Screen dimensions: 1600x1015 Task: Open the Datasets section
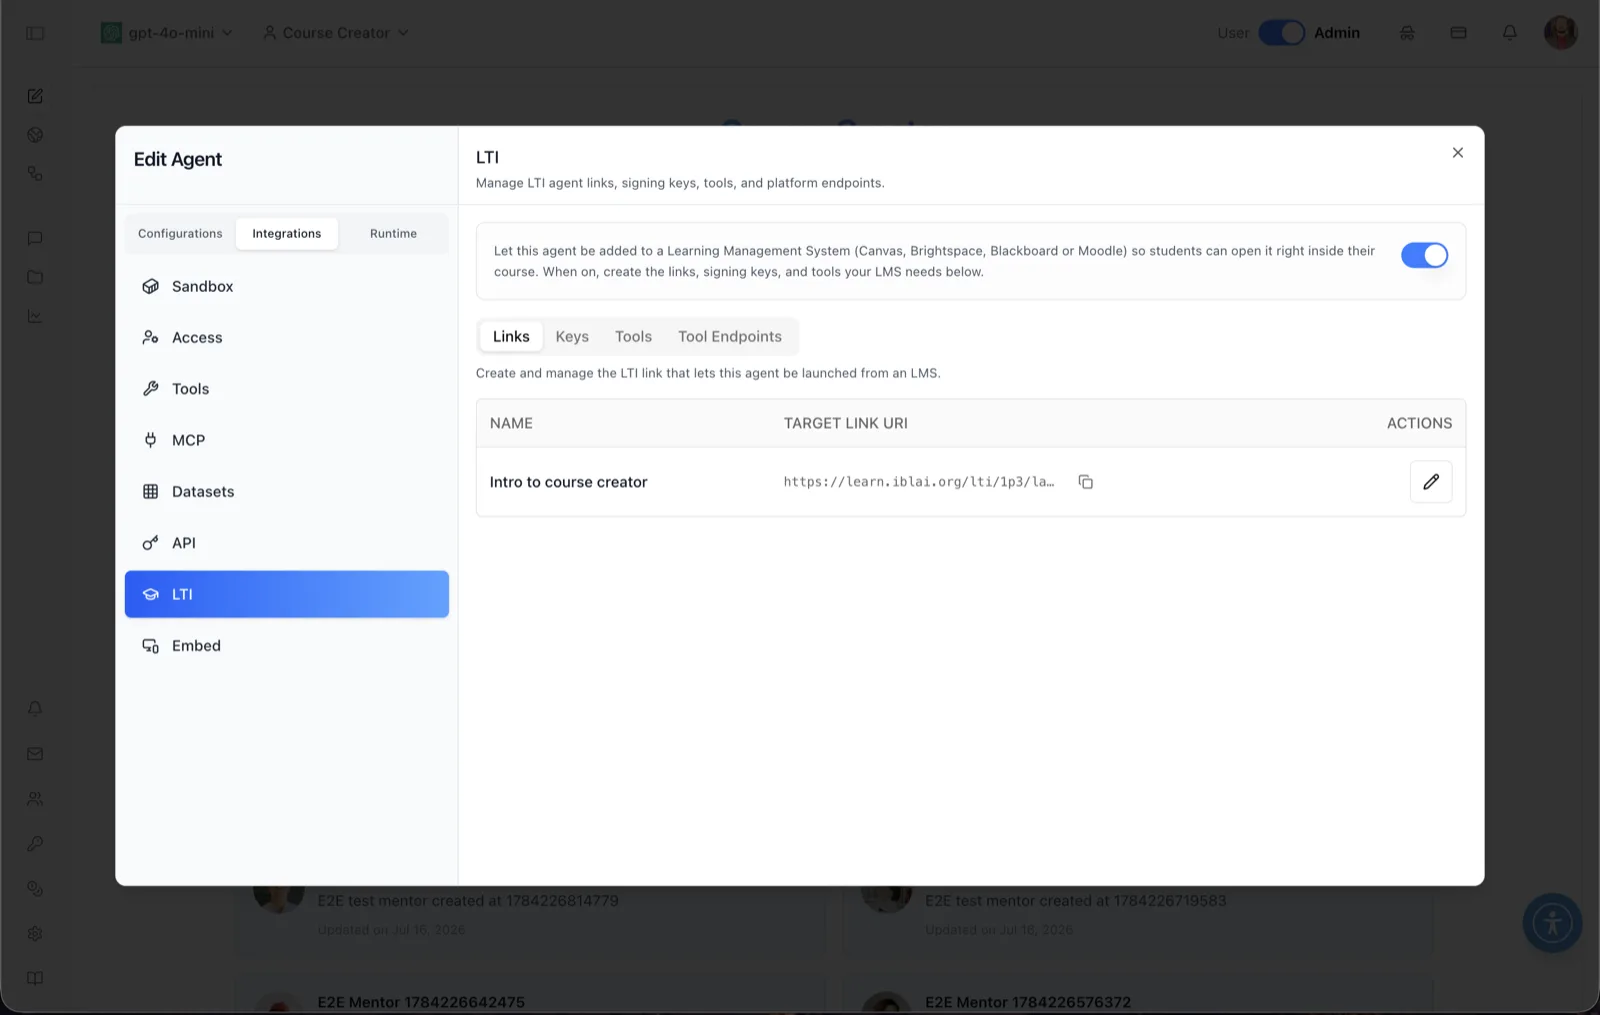pyautogui.click(x=287, y=492)
